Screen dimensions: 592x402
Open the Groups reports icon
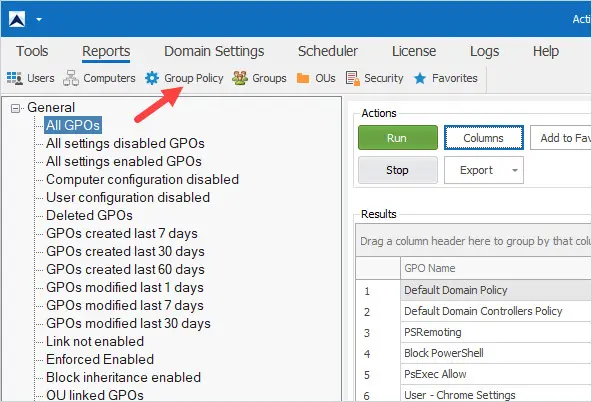point(240,78)
